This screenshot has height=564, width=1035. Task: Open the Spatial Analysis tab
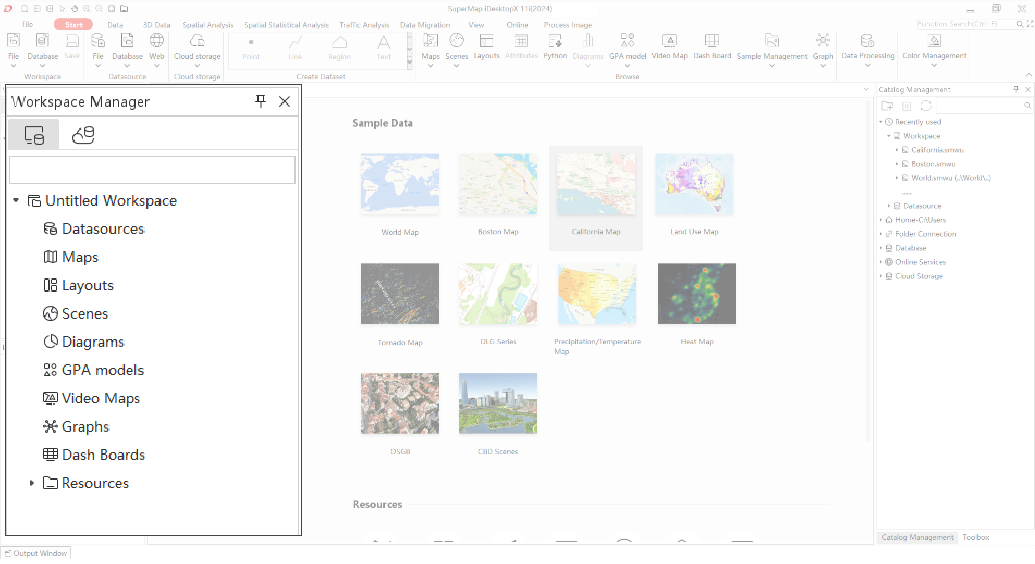[x=208, y=24]
